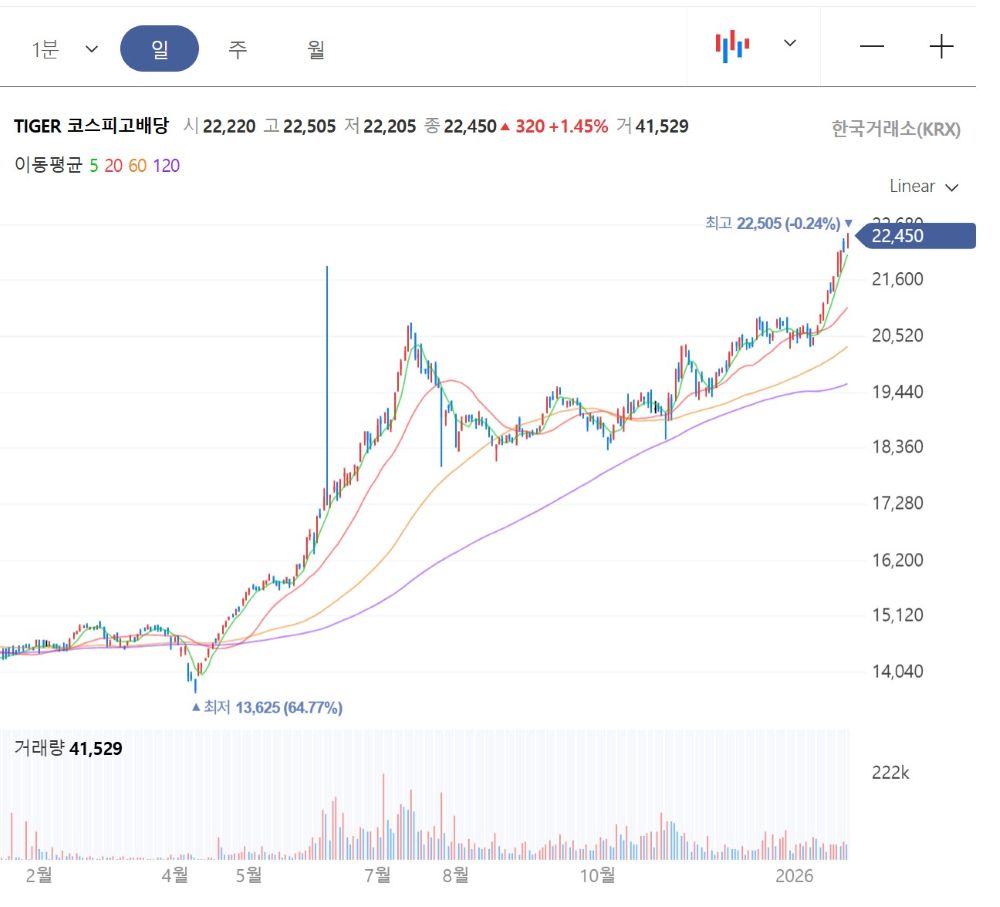Toggle the 20-day moving average line
The image size is (1000, 907).
(x=113, y=166)
